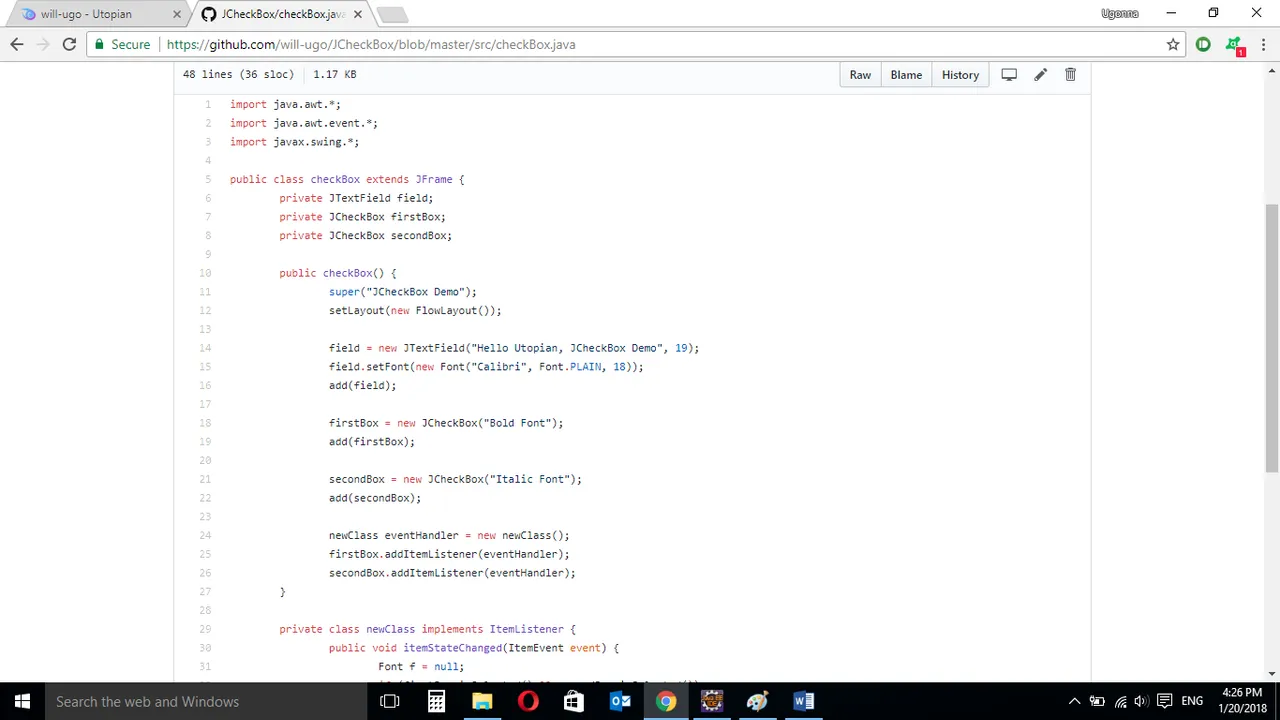Select line number 29
The height and width of the screenshot is (720, 1280).
coord(205,629)
